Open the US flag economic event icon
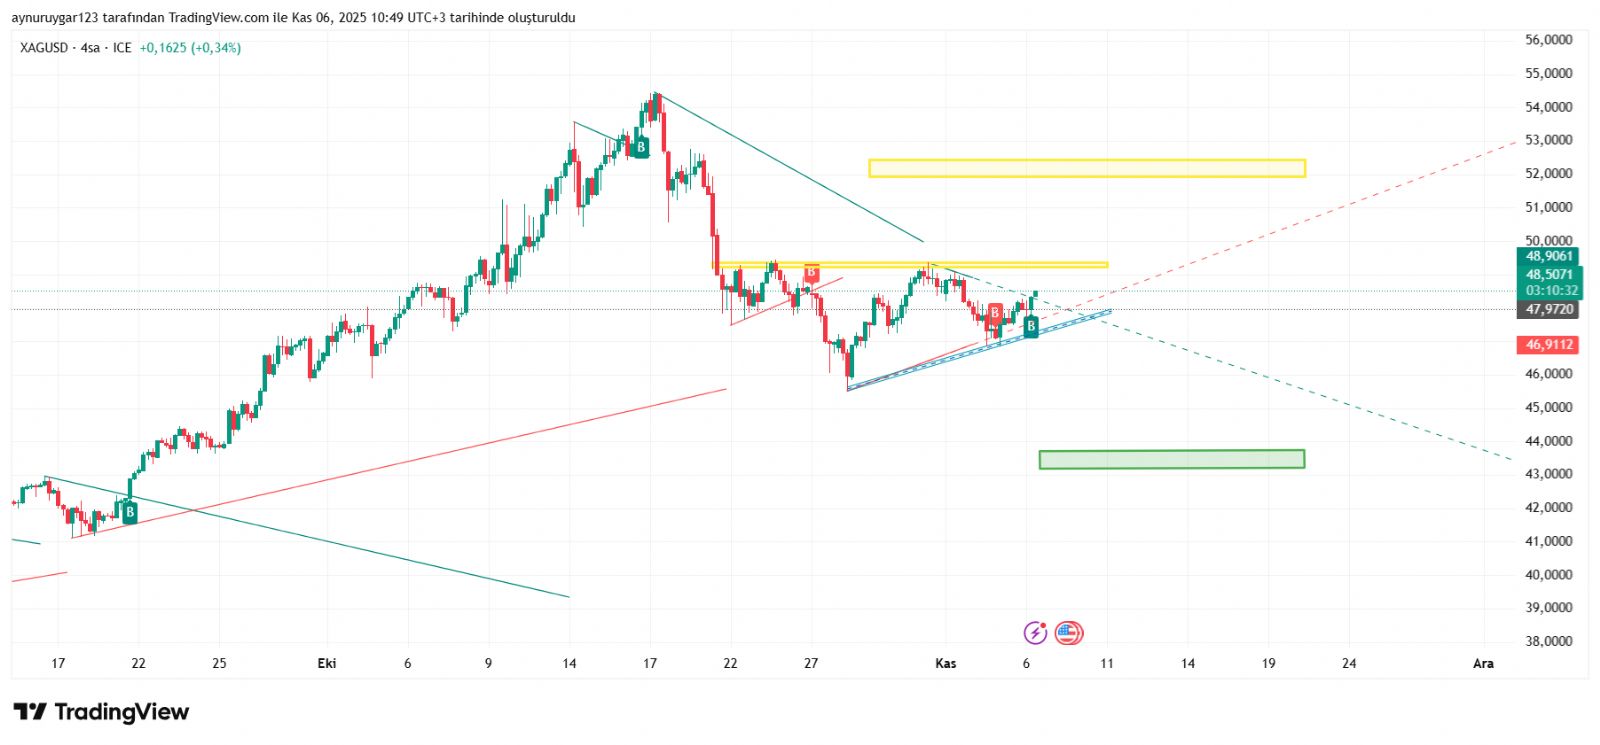Viewport: 1600px width, 745px height. tap(1068, 632)
